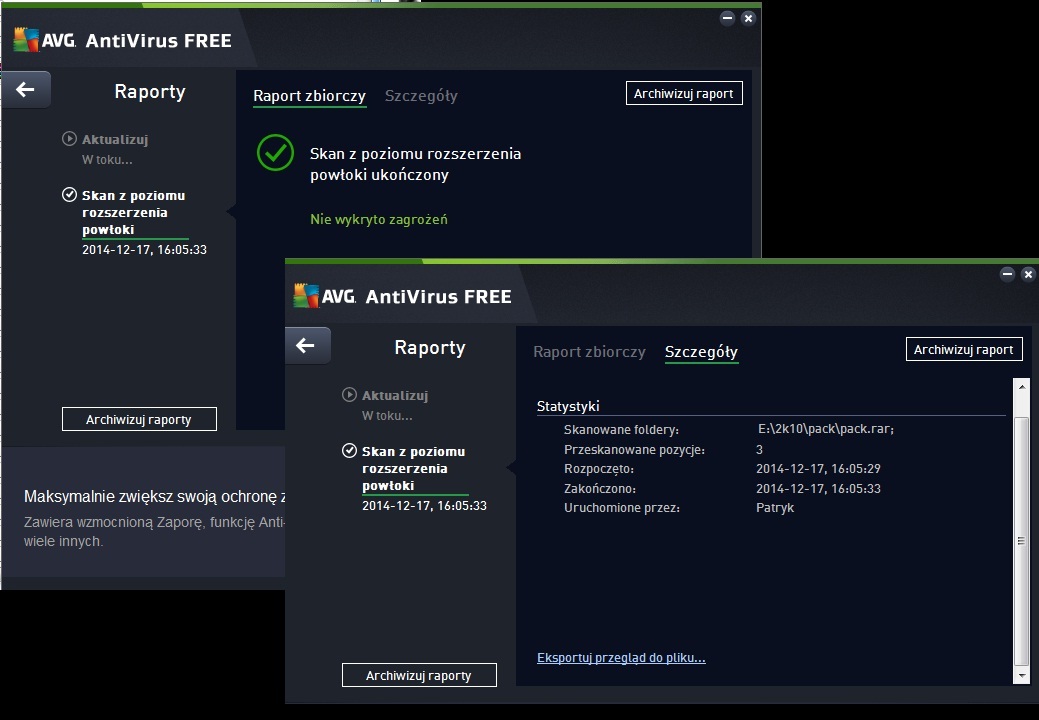Click Raporty heading in front window
The width and height of the screenshot is (1039, 720).
pyautogui.click(x=430, y=348)
